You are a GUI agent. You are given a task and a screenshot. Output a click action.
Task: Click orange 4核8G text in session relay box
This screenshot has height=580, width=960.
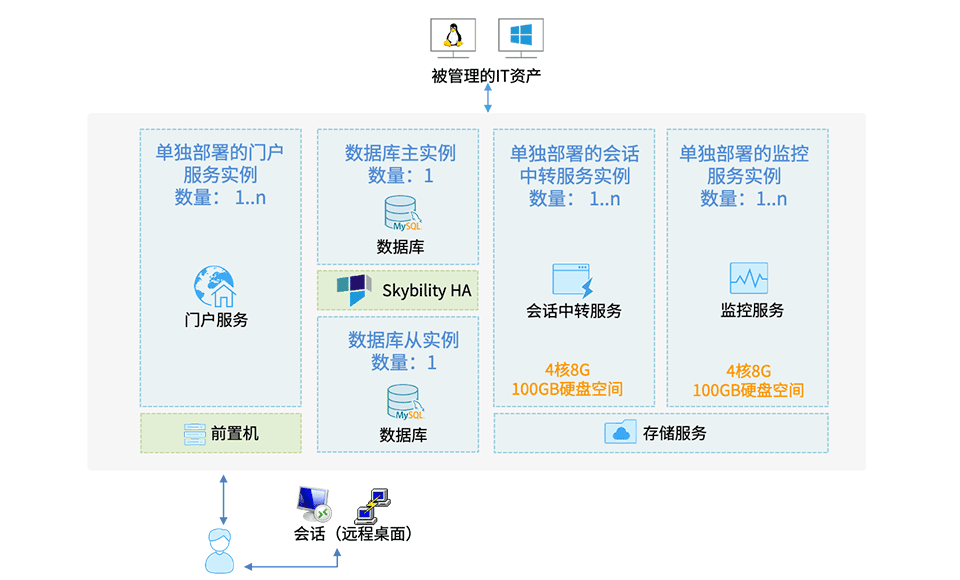[567, 370]
